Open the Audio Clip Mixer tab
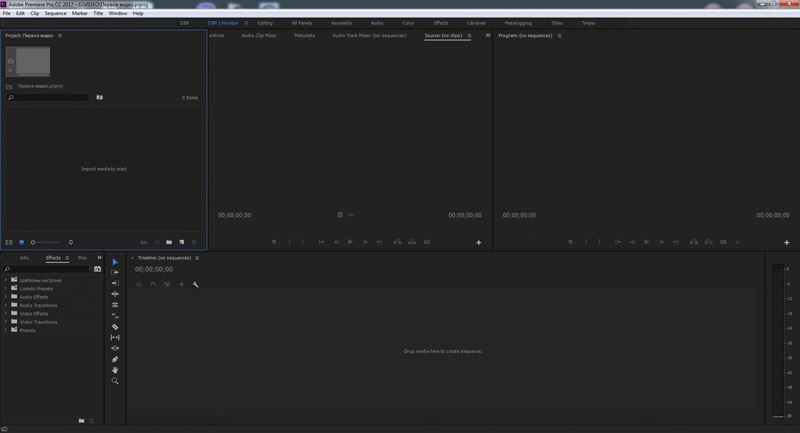800x433 pixels. (x=259, y=36)
